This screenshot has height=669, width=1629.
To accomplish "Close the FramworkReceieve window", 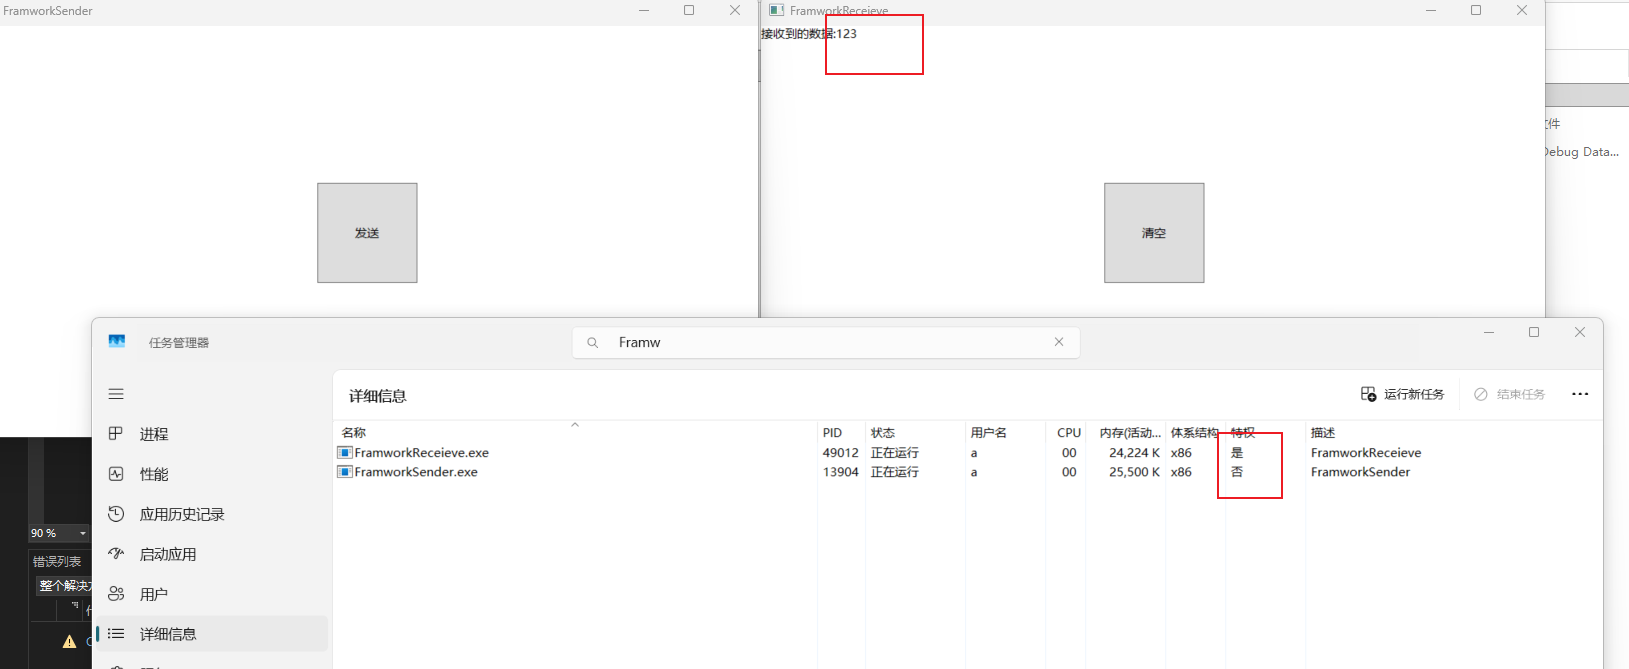I will pyautogui.click(x=1522, y=10).
